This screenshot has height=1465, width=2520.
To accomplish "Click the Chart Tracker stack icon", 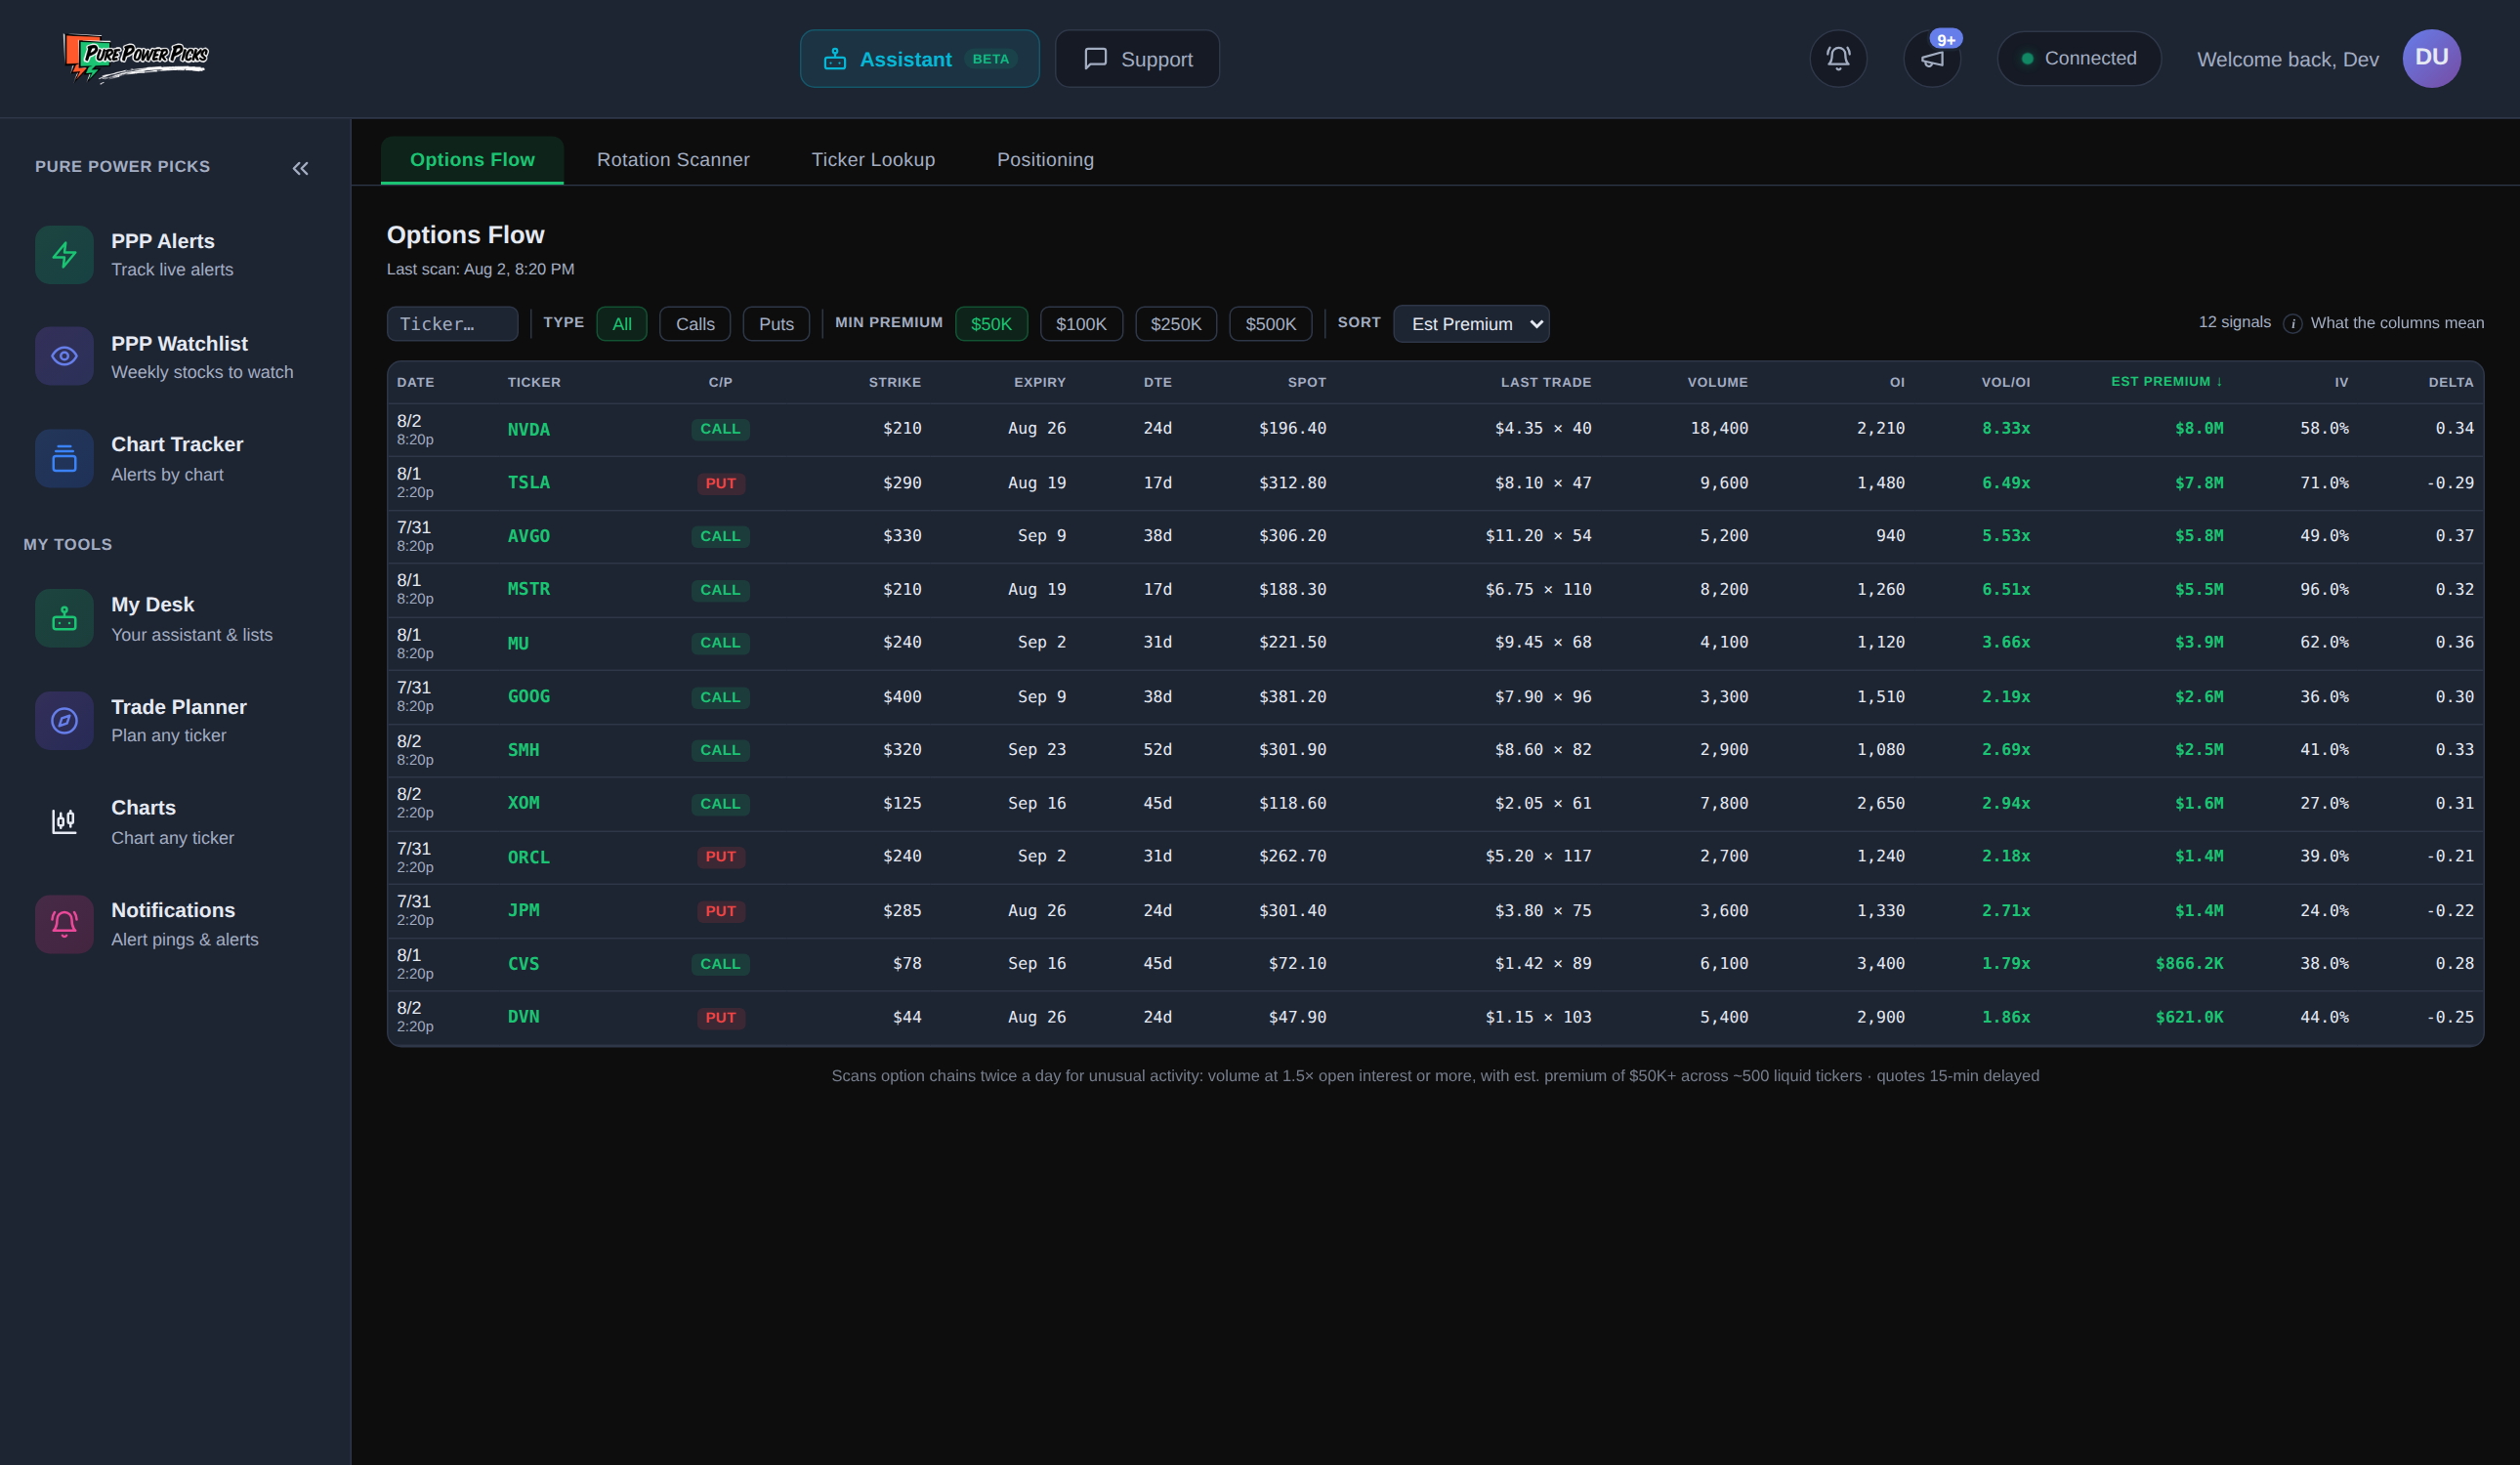I will click(64, 458).
